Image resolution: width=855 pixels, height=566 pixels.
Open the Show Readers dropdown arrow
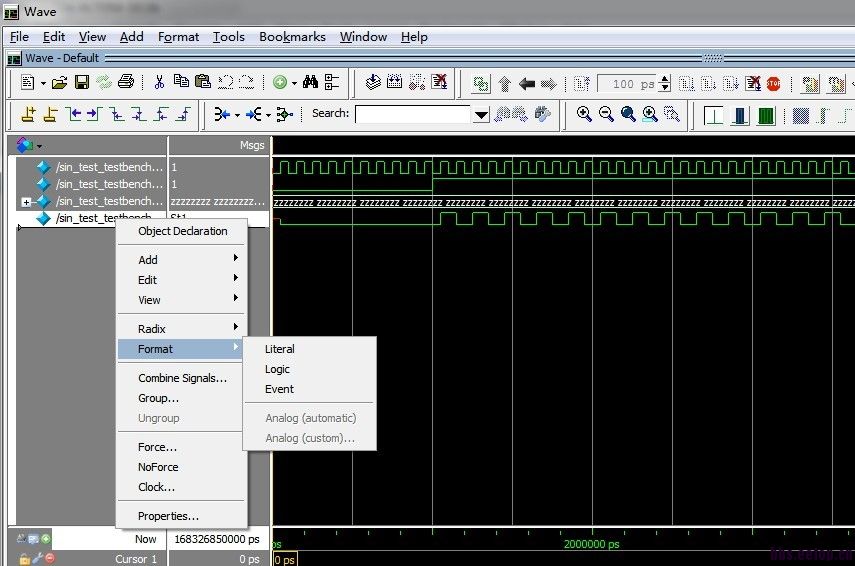pos(268,115)
